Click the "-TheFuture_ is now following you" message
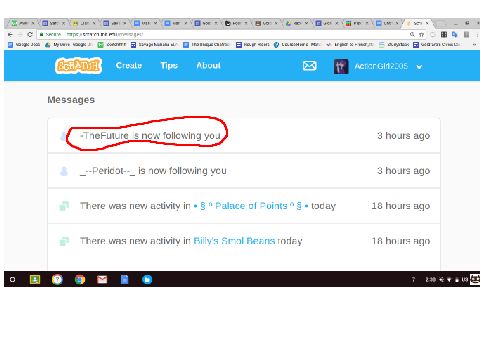The image size is (480, 360). coord(150,136)
